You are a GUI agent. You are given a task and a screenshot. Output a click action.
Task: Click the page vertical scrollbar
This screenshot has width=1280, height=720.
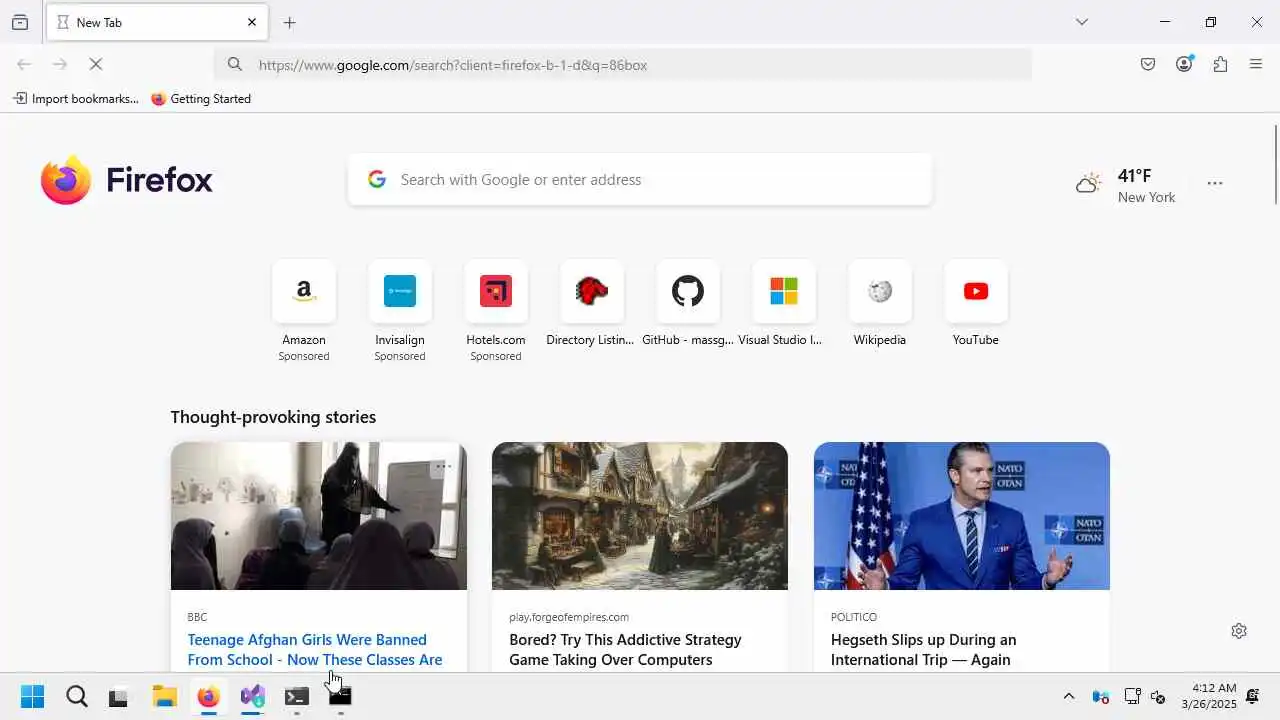tap(1275, 165)
